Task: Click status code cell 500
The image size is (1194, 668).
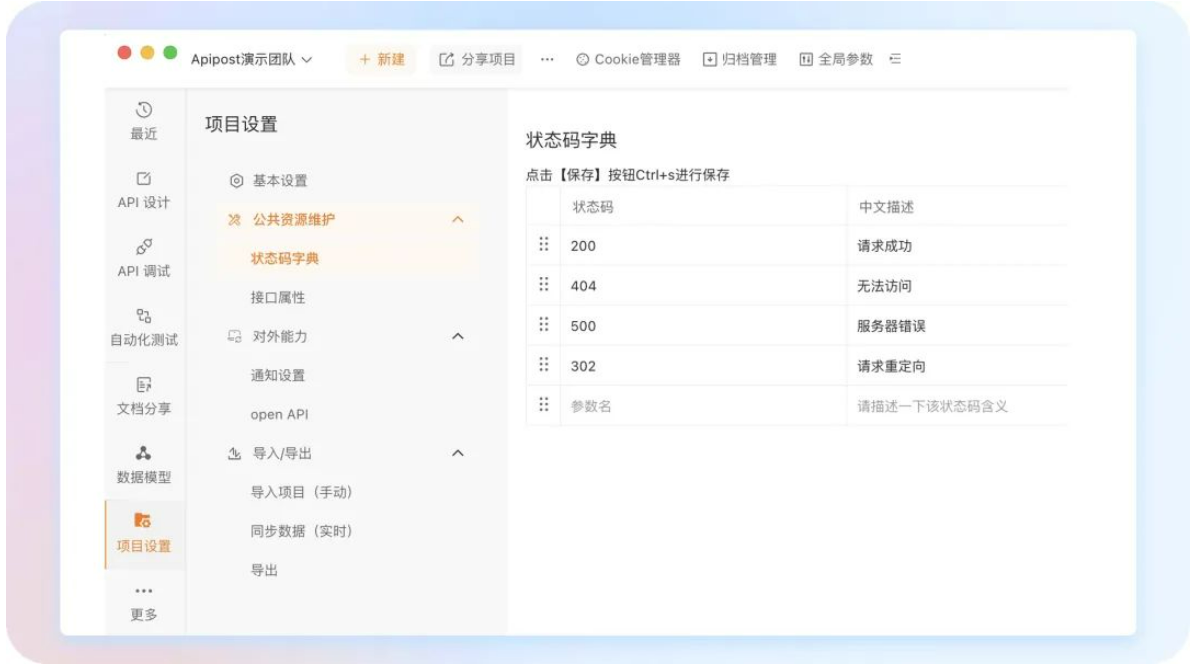Action: [704, 326]
